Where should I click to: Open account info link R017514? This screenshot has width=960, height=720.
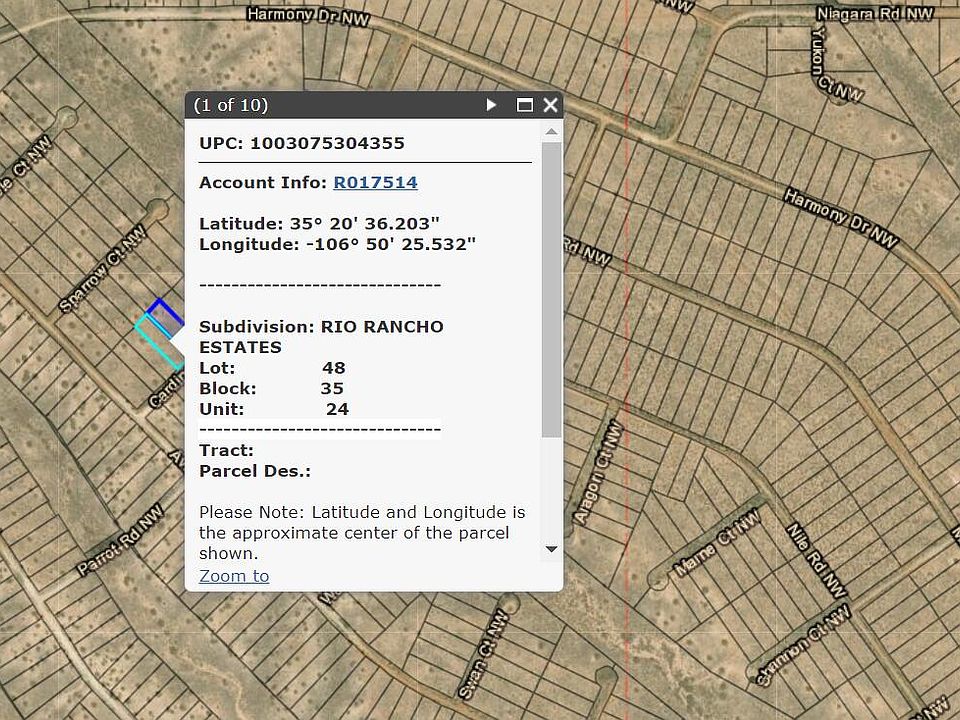[x=375, y=182]
